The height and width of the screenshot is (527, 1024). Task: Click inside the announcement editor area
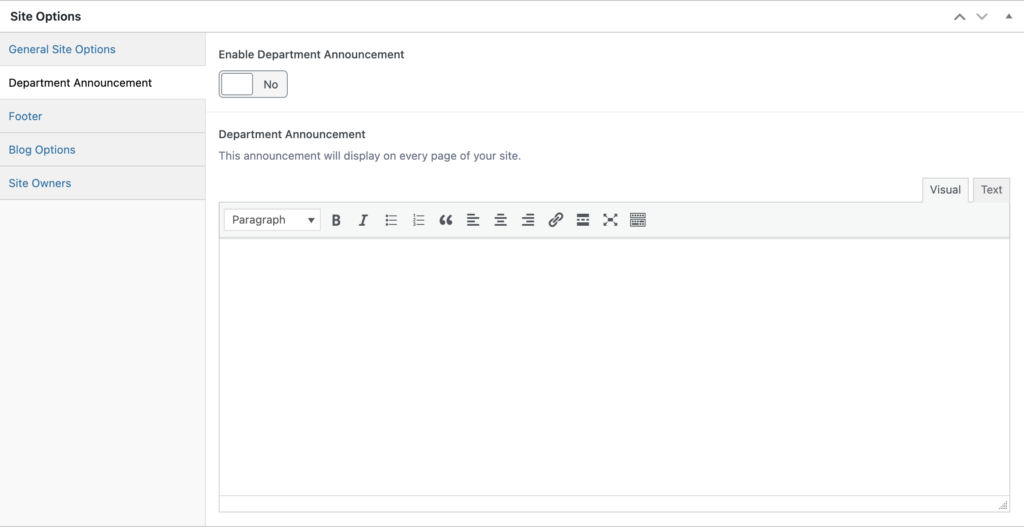point(614,365)
